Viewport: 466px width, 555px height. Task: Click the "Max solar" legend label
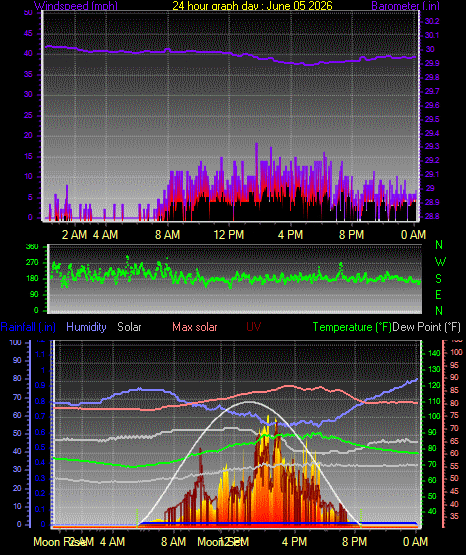pyautogui.click(x=195, y=327)
